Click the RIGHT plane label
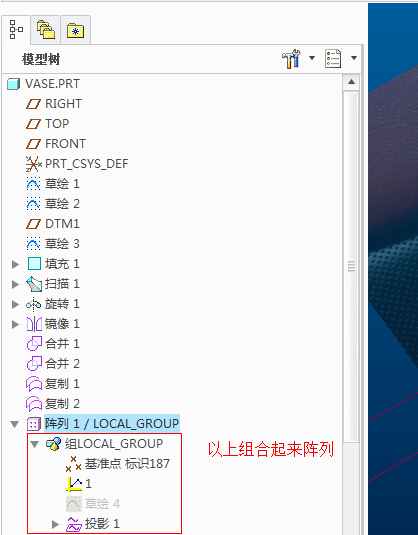The height and width of the screenshot is (535, 418). coord(63,104)
